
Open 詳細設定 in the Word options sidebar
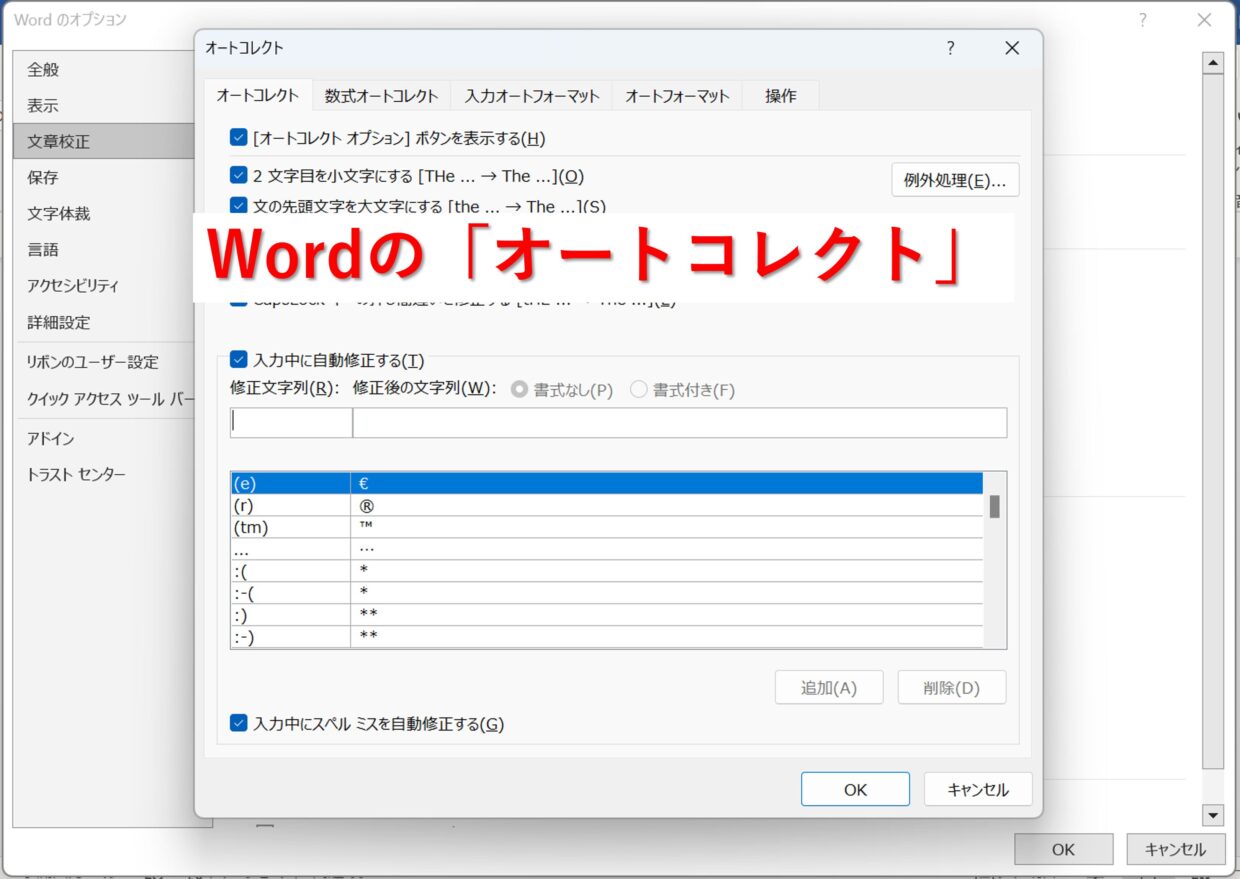click(x=104, y=323)
